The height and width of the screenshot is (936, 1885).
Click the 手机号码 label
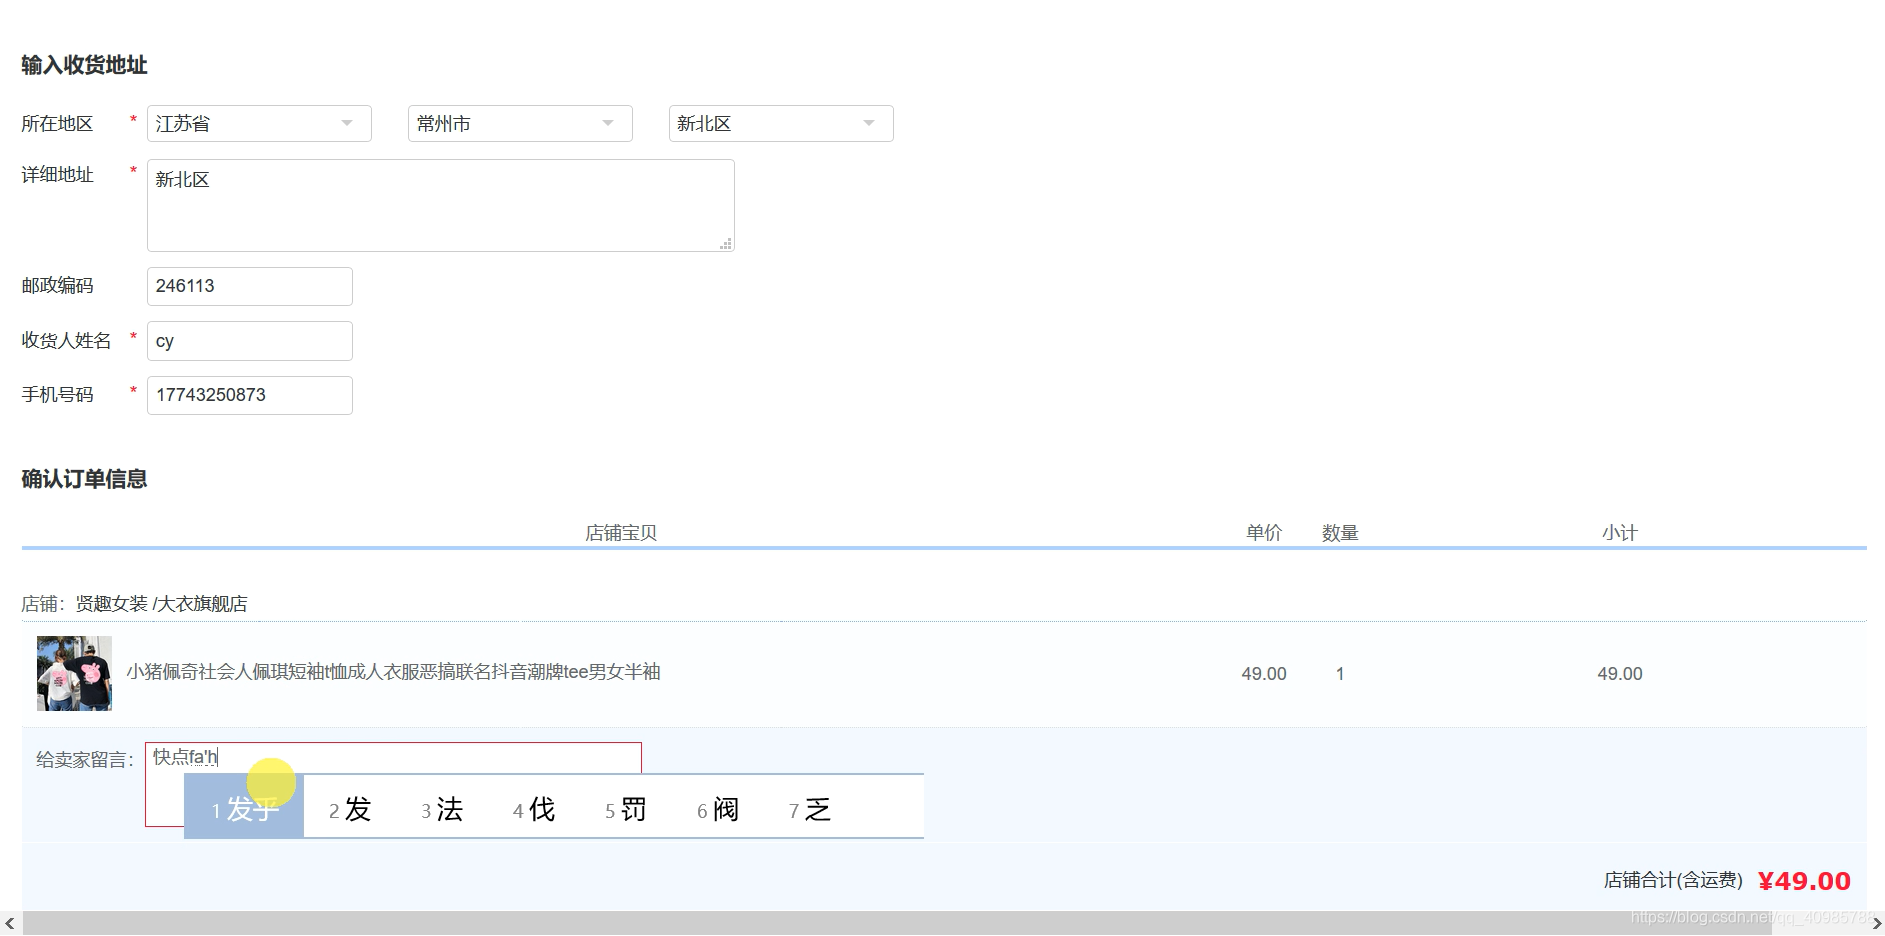coord(58,395)
